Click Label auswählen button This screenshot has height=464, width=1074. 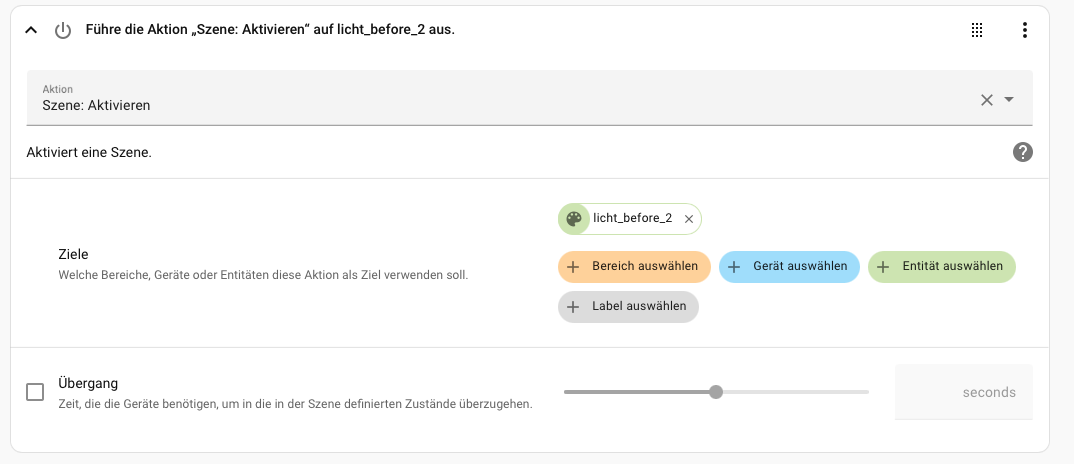click(628, 307)
